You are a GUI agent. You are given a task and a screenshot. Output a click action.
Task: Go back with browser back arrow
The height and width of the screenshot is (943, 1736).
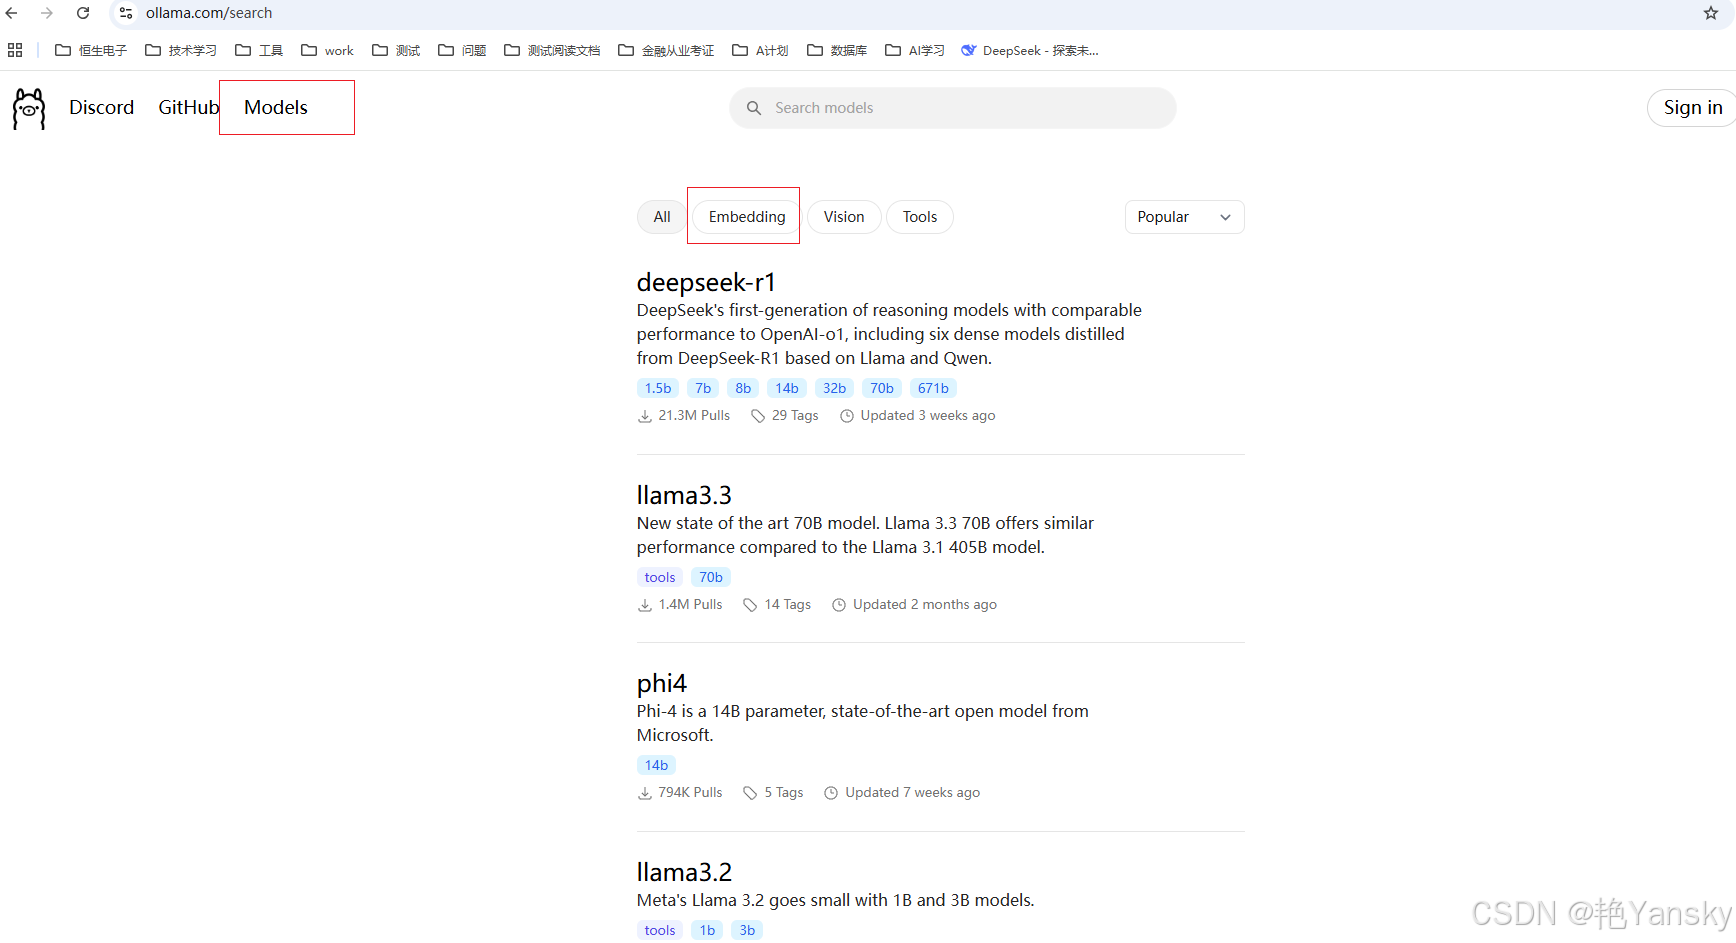(x=12, y=13)
